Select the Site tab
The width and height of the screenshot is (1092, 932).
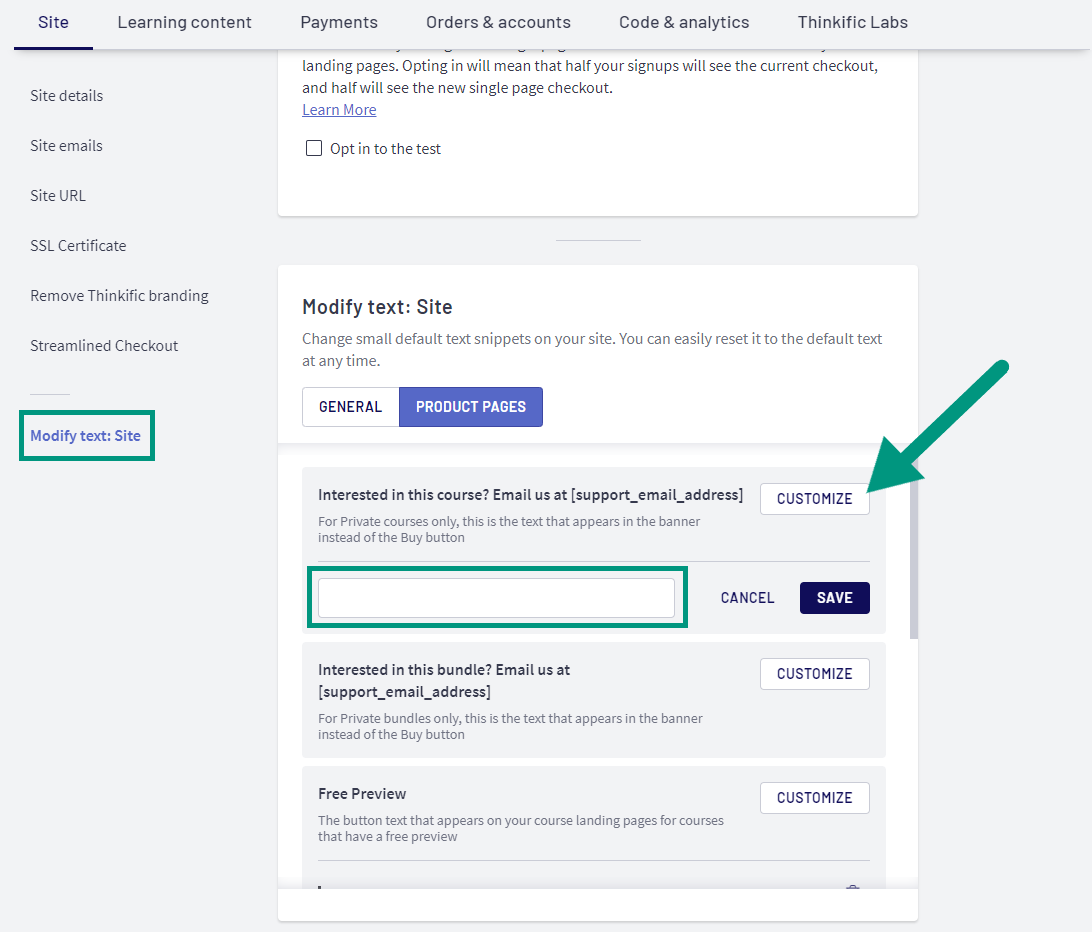(x=53, y=22)
